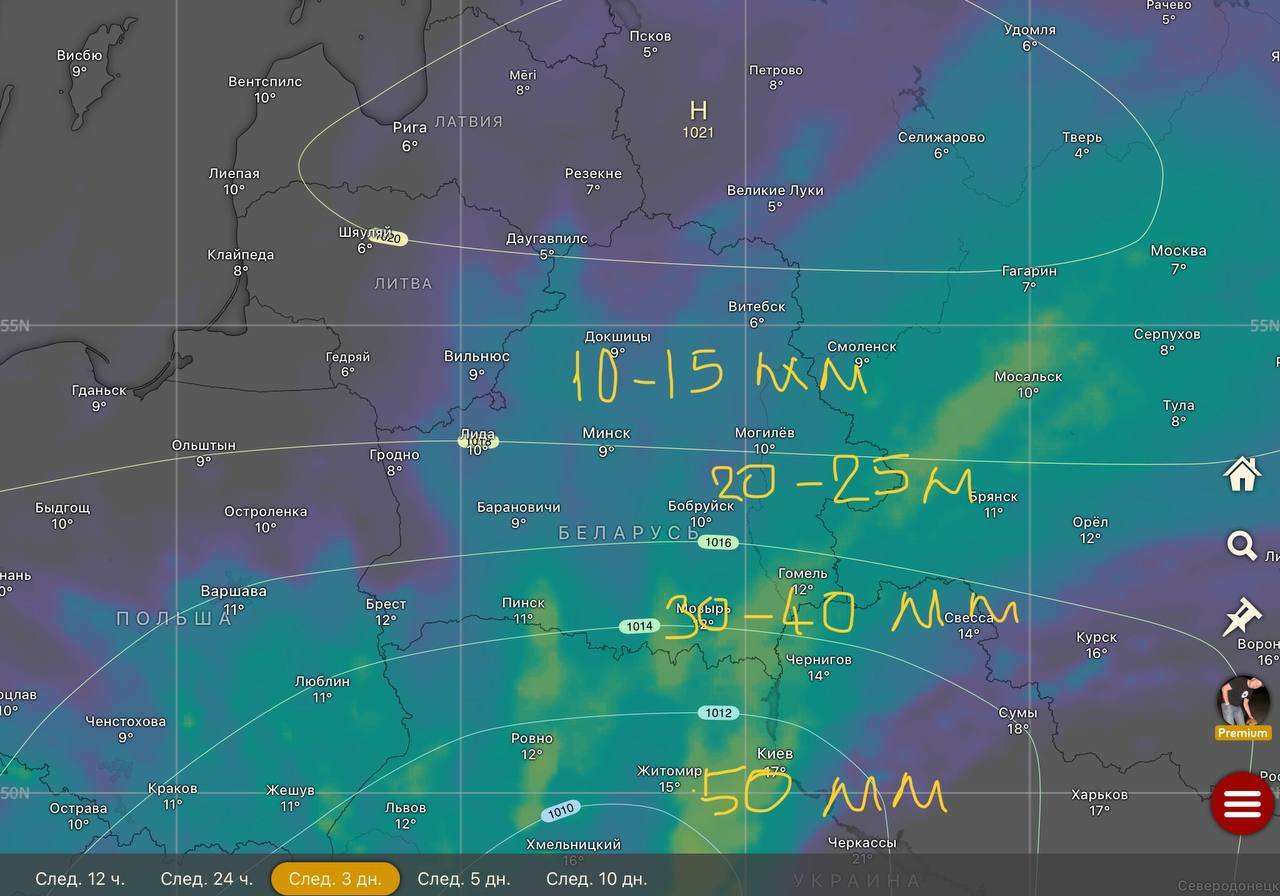The width and height of the screenshot is (1280, 896).
Task: Click the Москва city label
Action: [1178, 250]
